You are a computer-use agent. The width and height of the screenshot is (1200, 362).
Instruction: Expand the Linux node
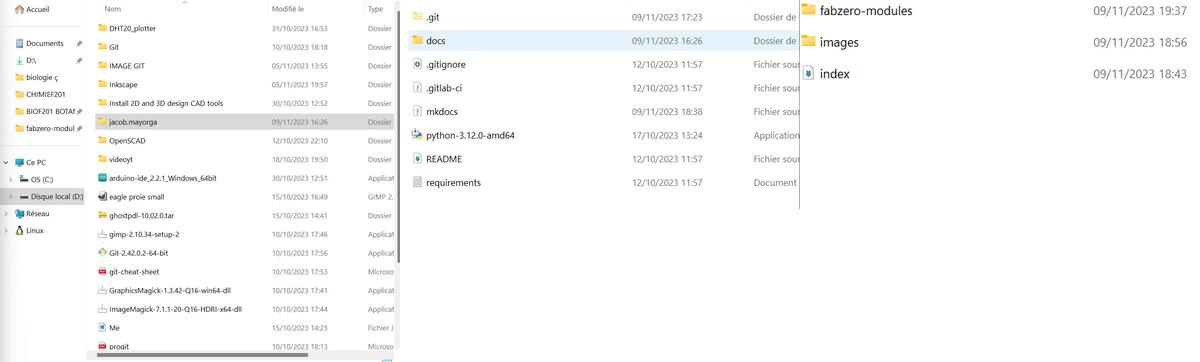tap(5, 230)
